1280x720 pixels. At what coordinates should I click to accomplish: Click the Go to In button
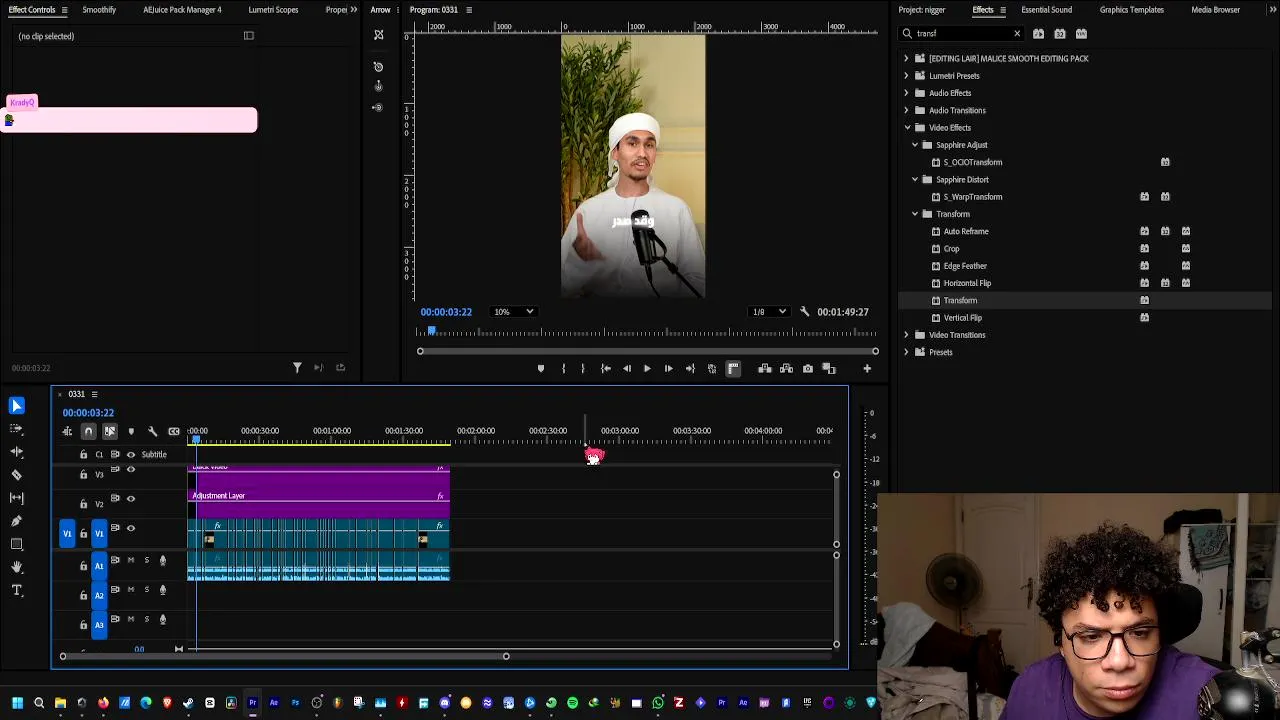coord(605,369)
